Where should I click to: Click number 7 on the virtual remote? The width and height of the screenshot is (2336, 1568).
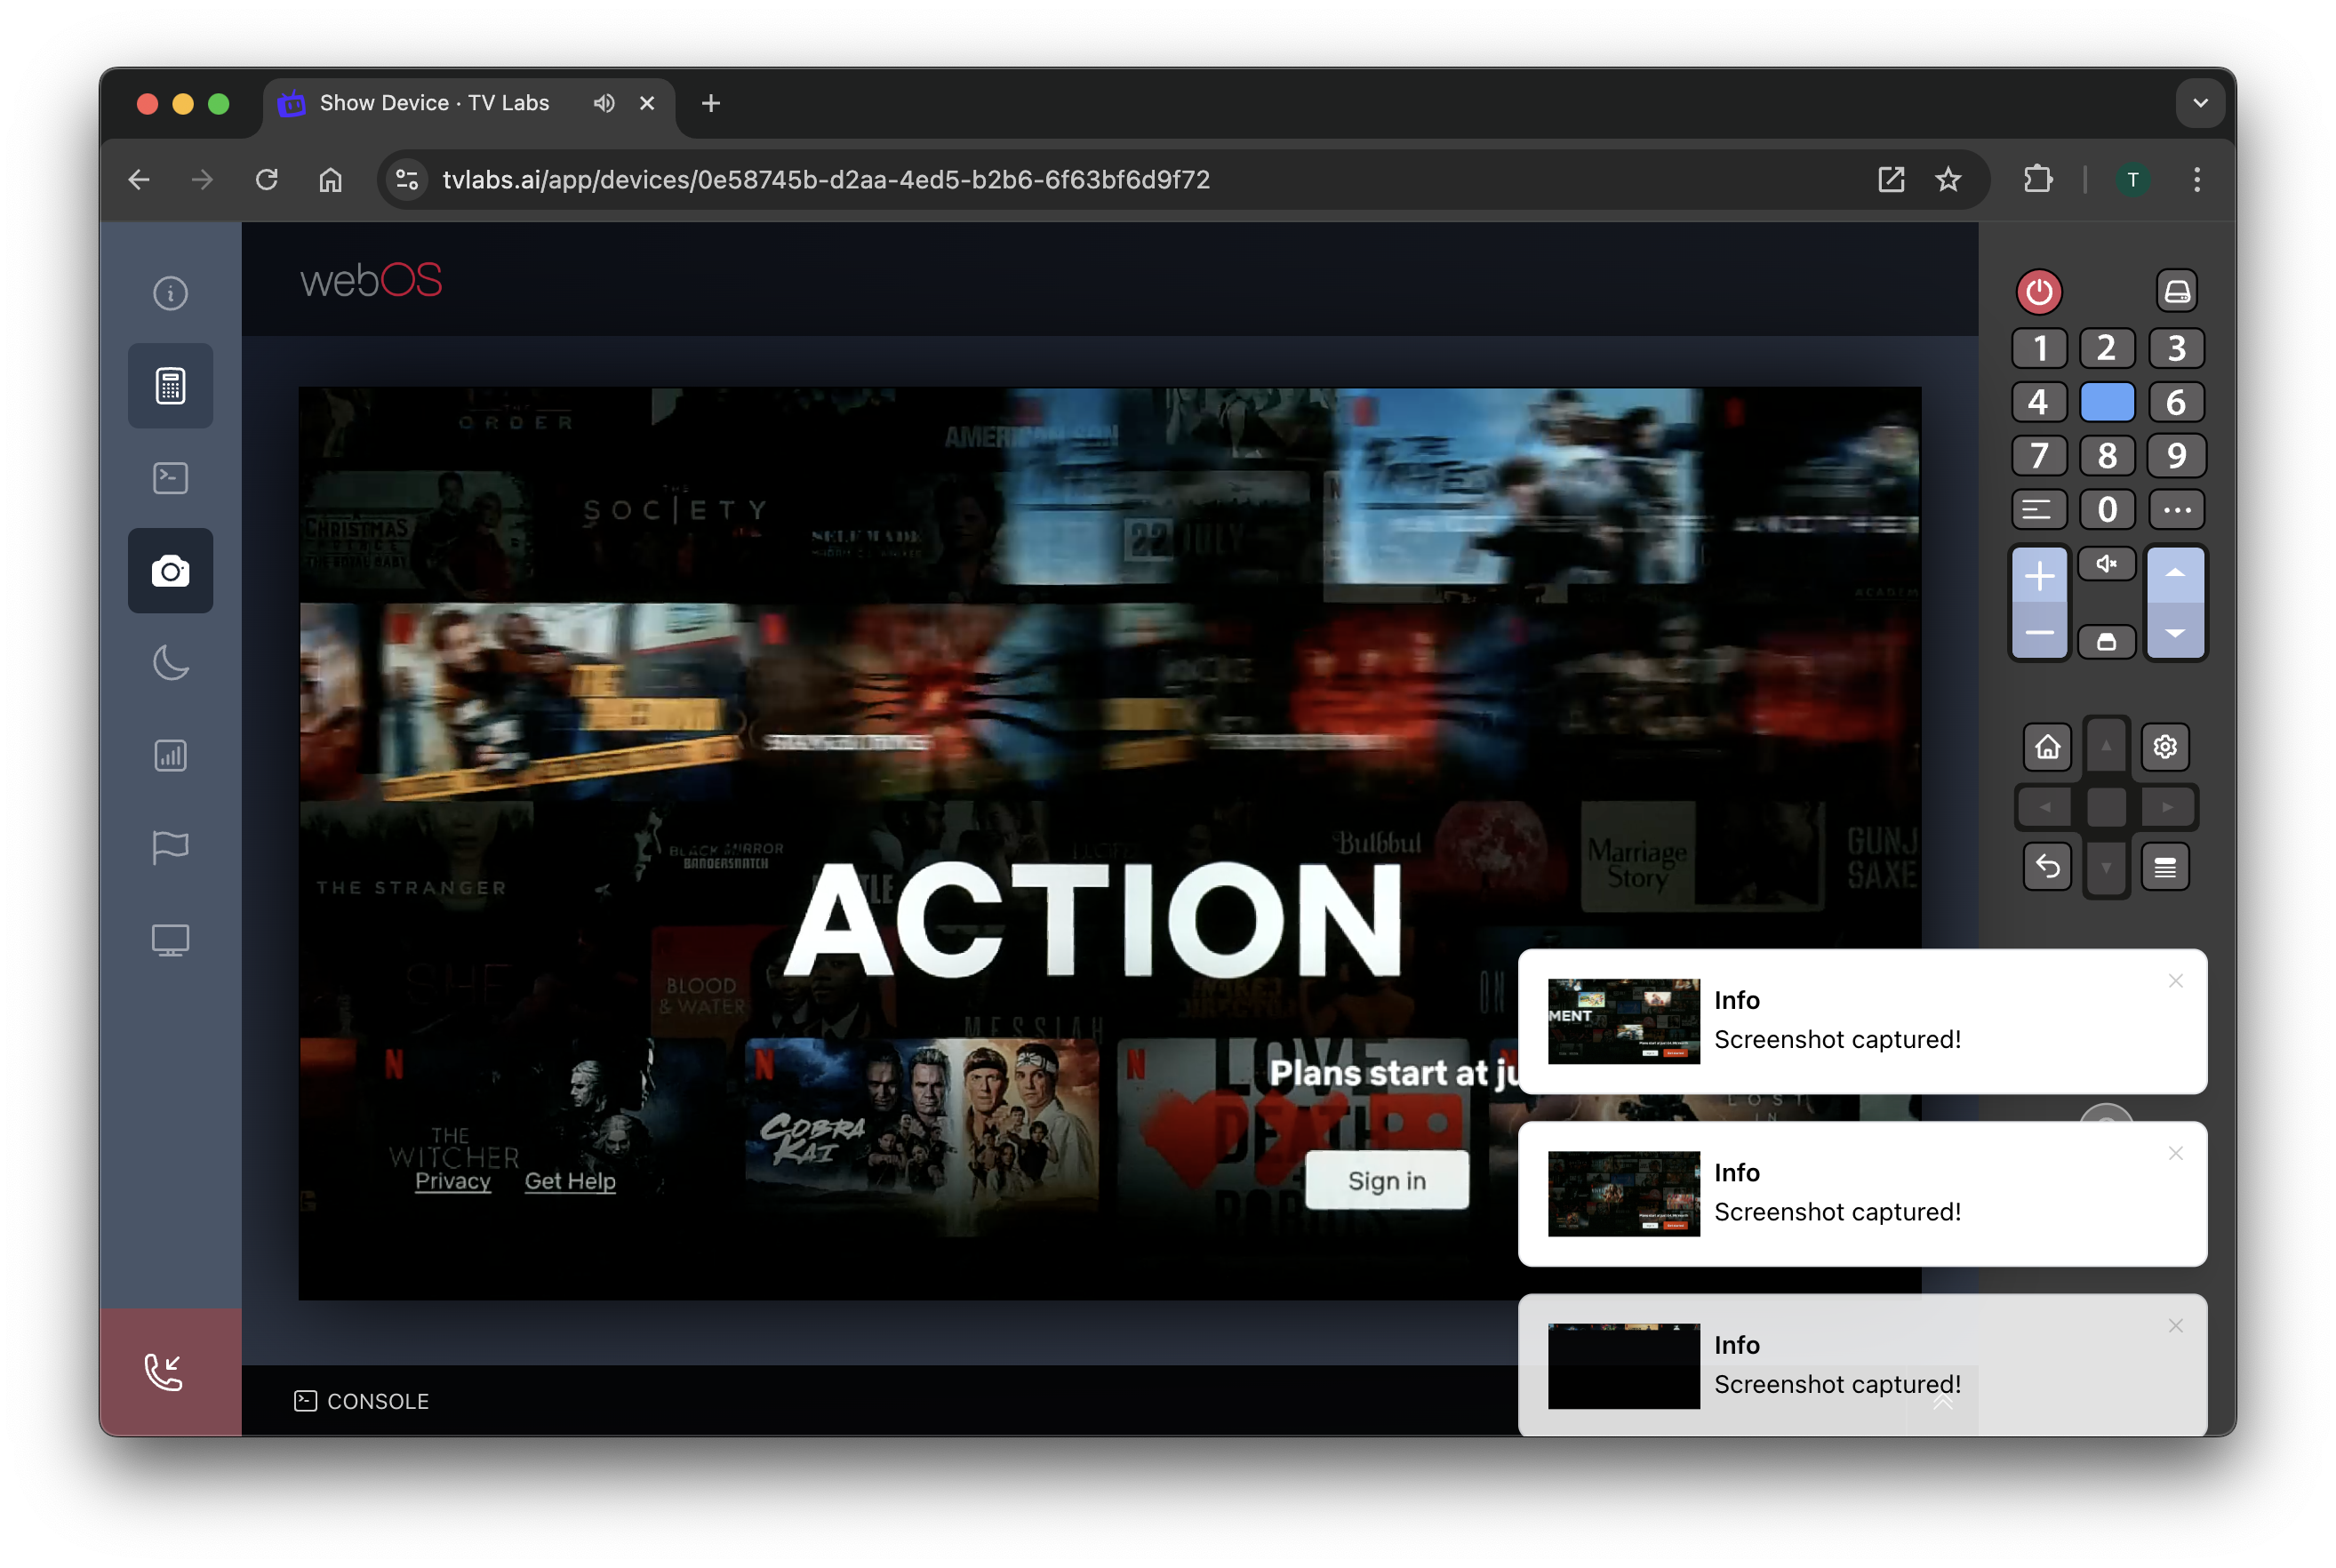pyautogui.click(x=2039, y=456)
